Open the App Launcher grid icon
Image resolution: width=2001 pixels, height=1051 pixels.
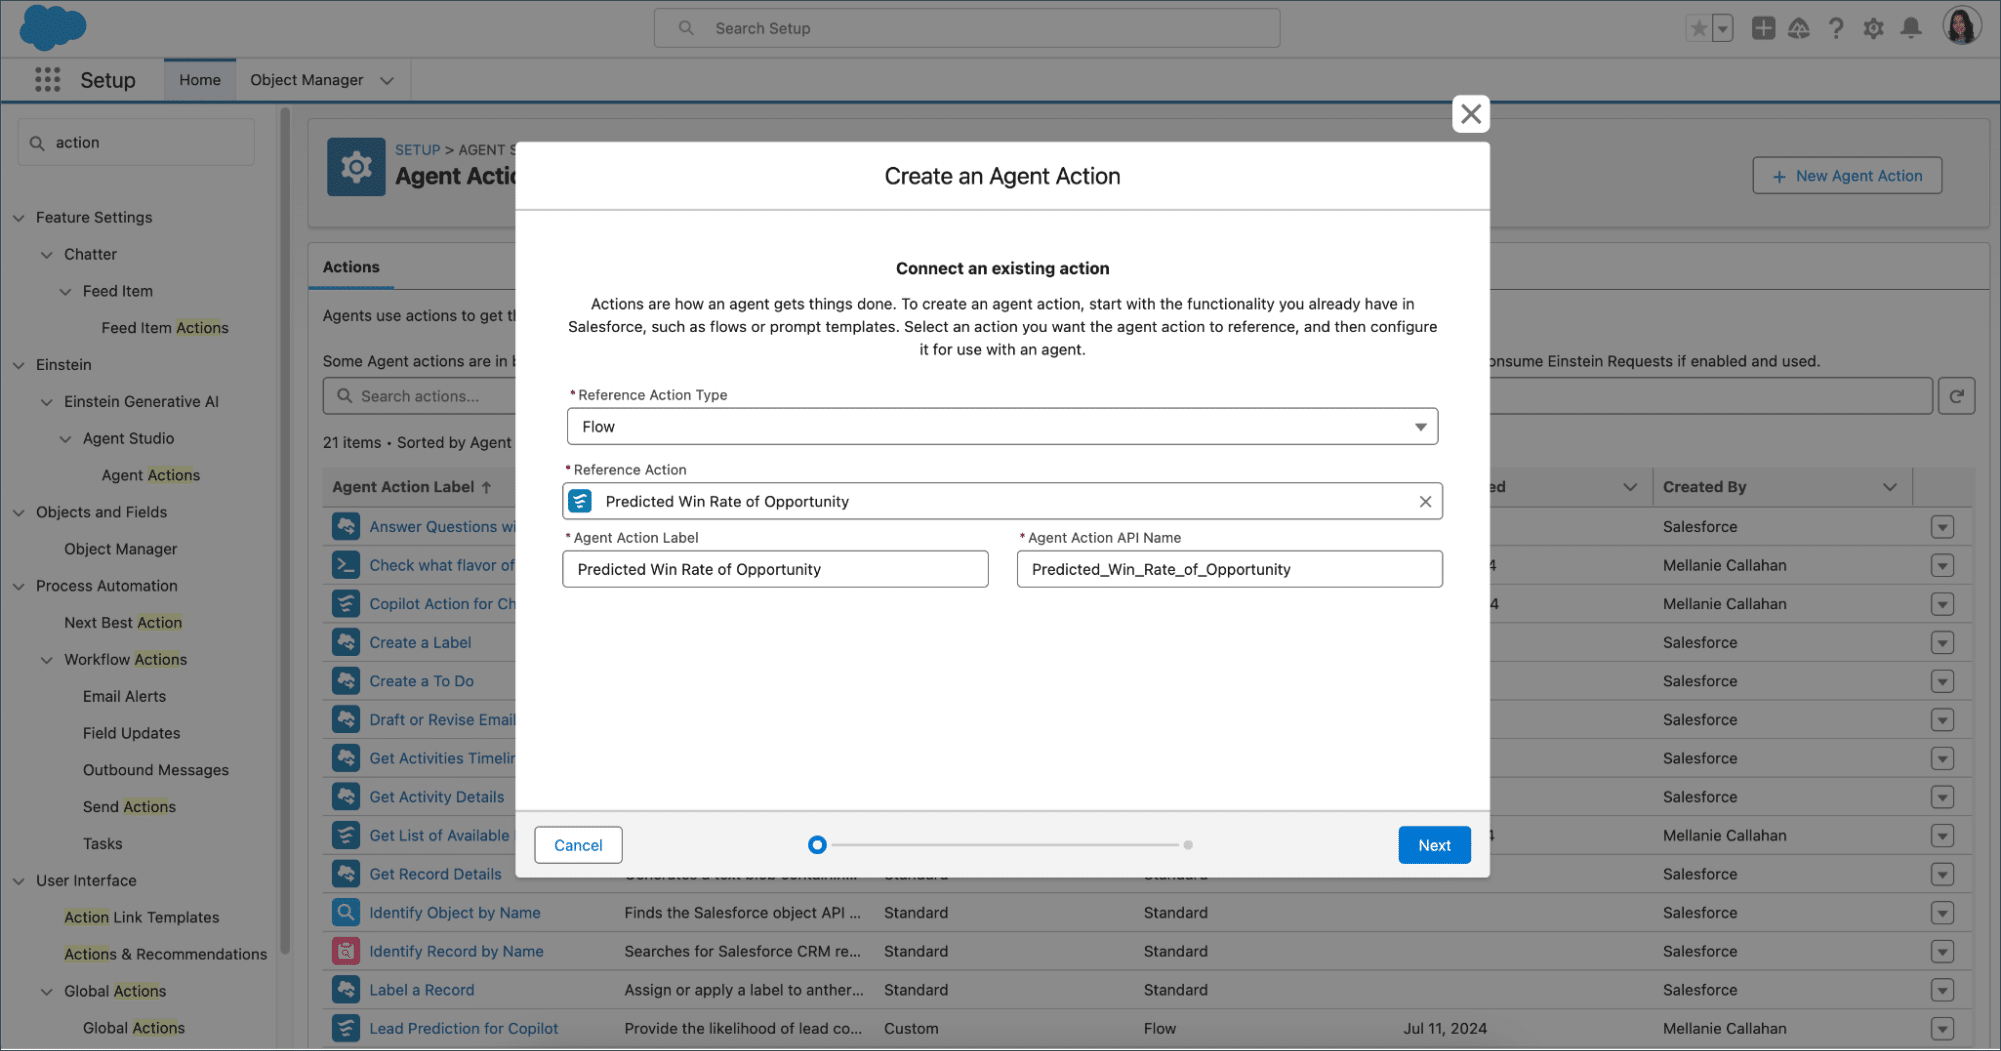(x=47, y=80)
